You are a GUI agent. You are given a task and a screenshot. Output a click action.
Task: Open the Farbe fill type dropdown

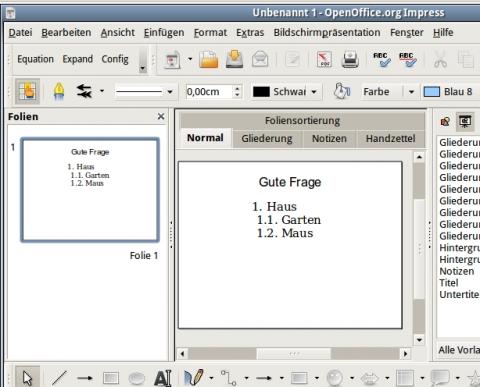(411, 92)
